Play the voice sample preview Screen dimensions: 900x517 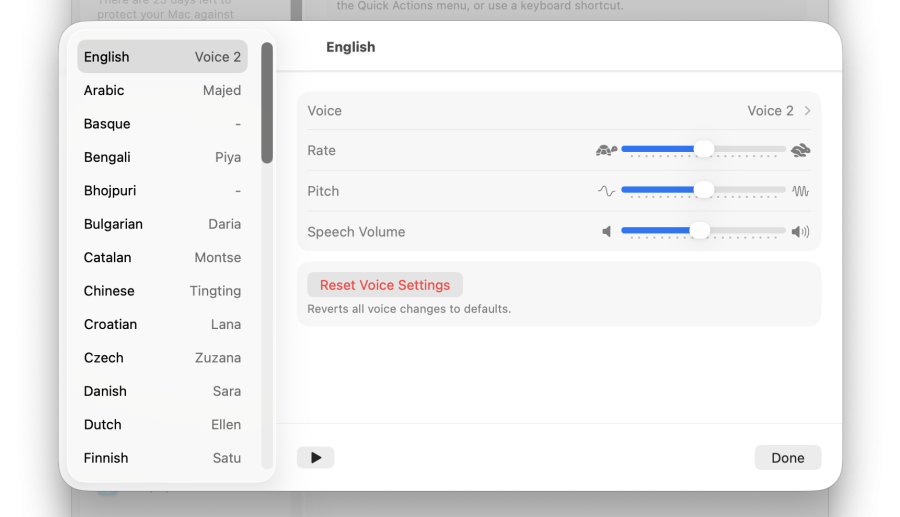pyautogui.click(x=316, y=457)
